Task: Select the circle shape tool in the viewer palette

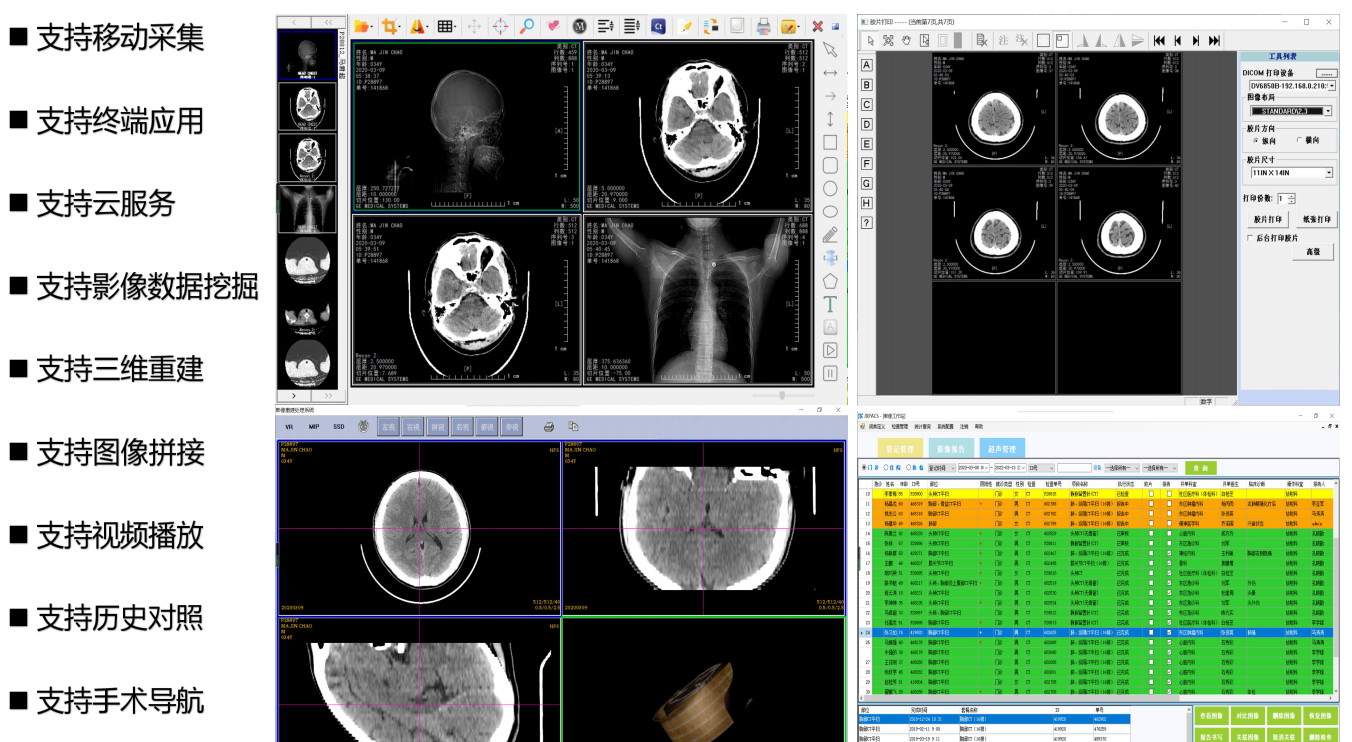Action: 830,189
